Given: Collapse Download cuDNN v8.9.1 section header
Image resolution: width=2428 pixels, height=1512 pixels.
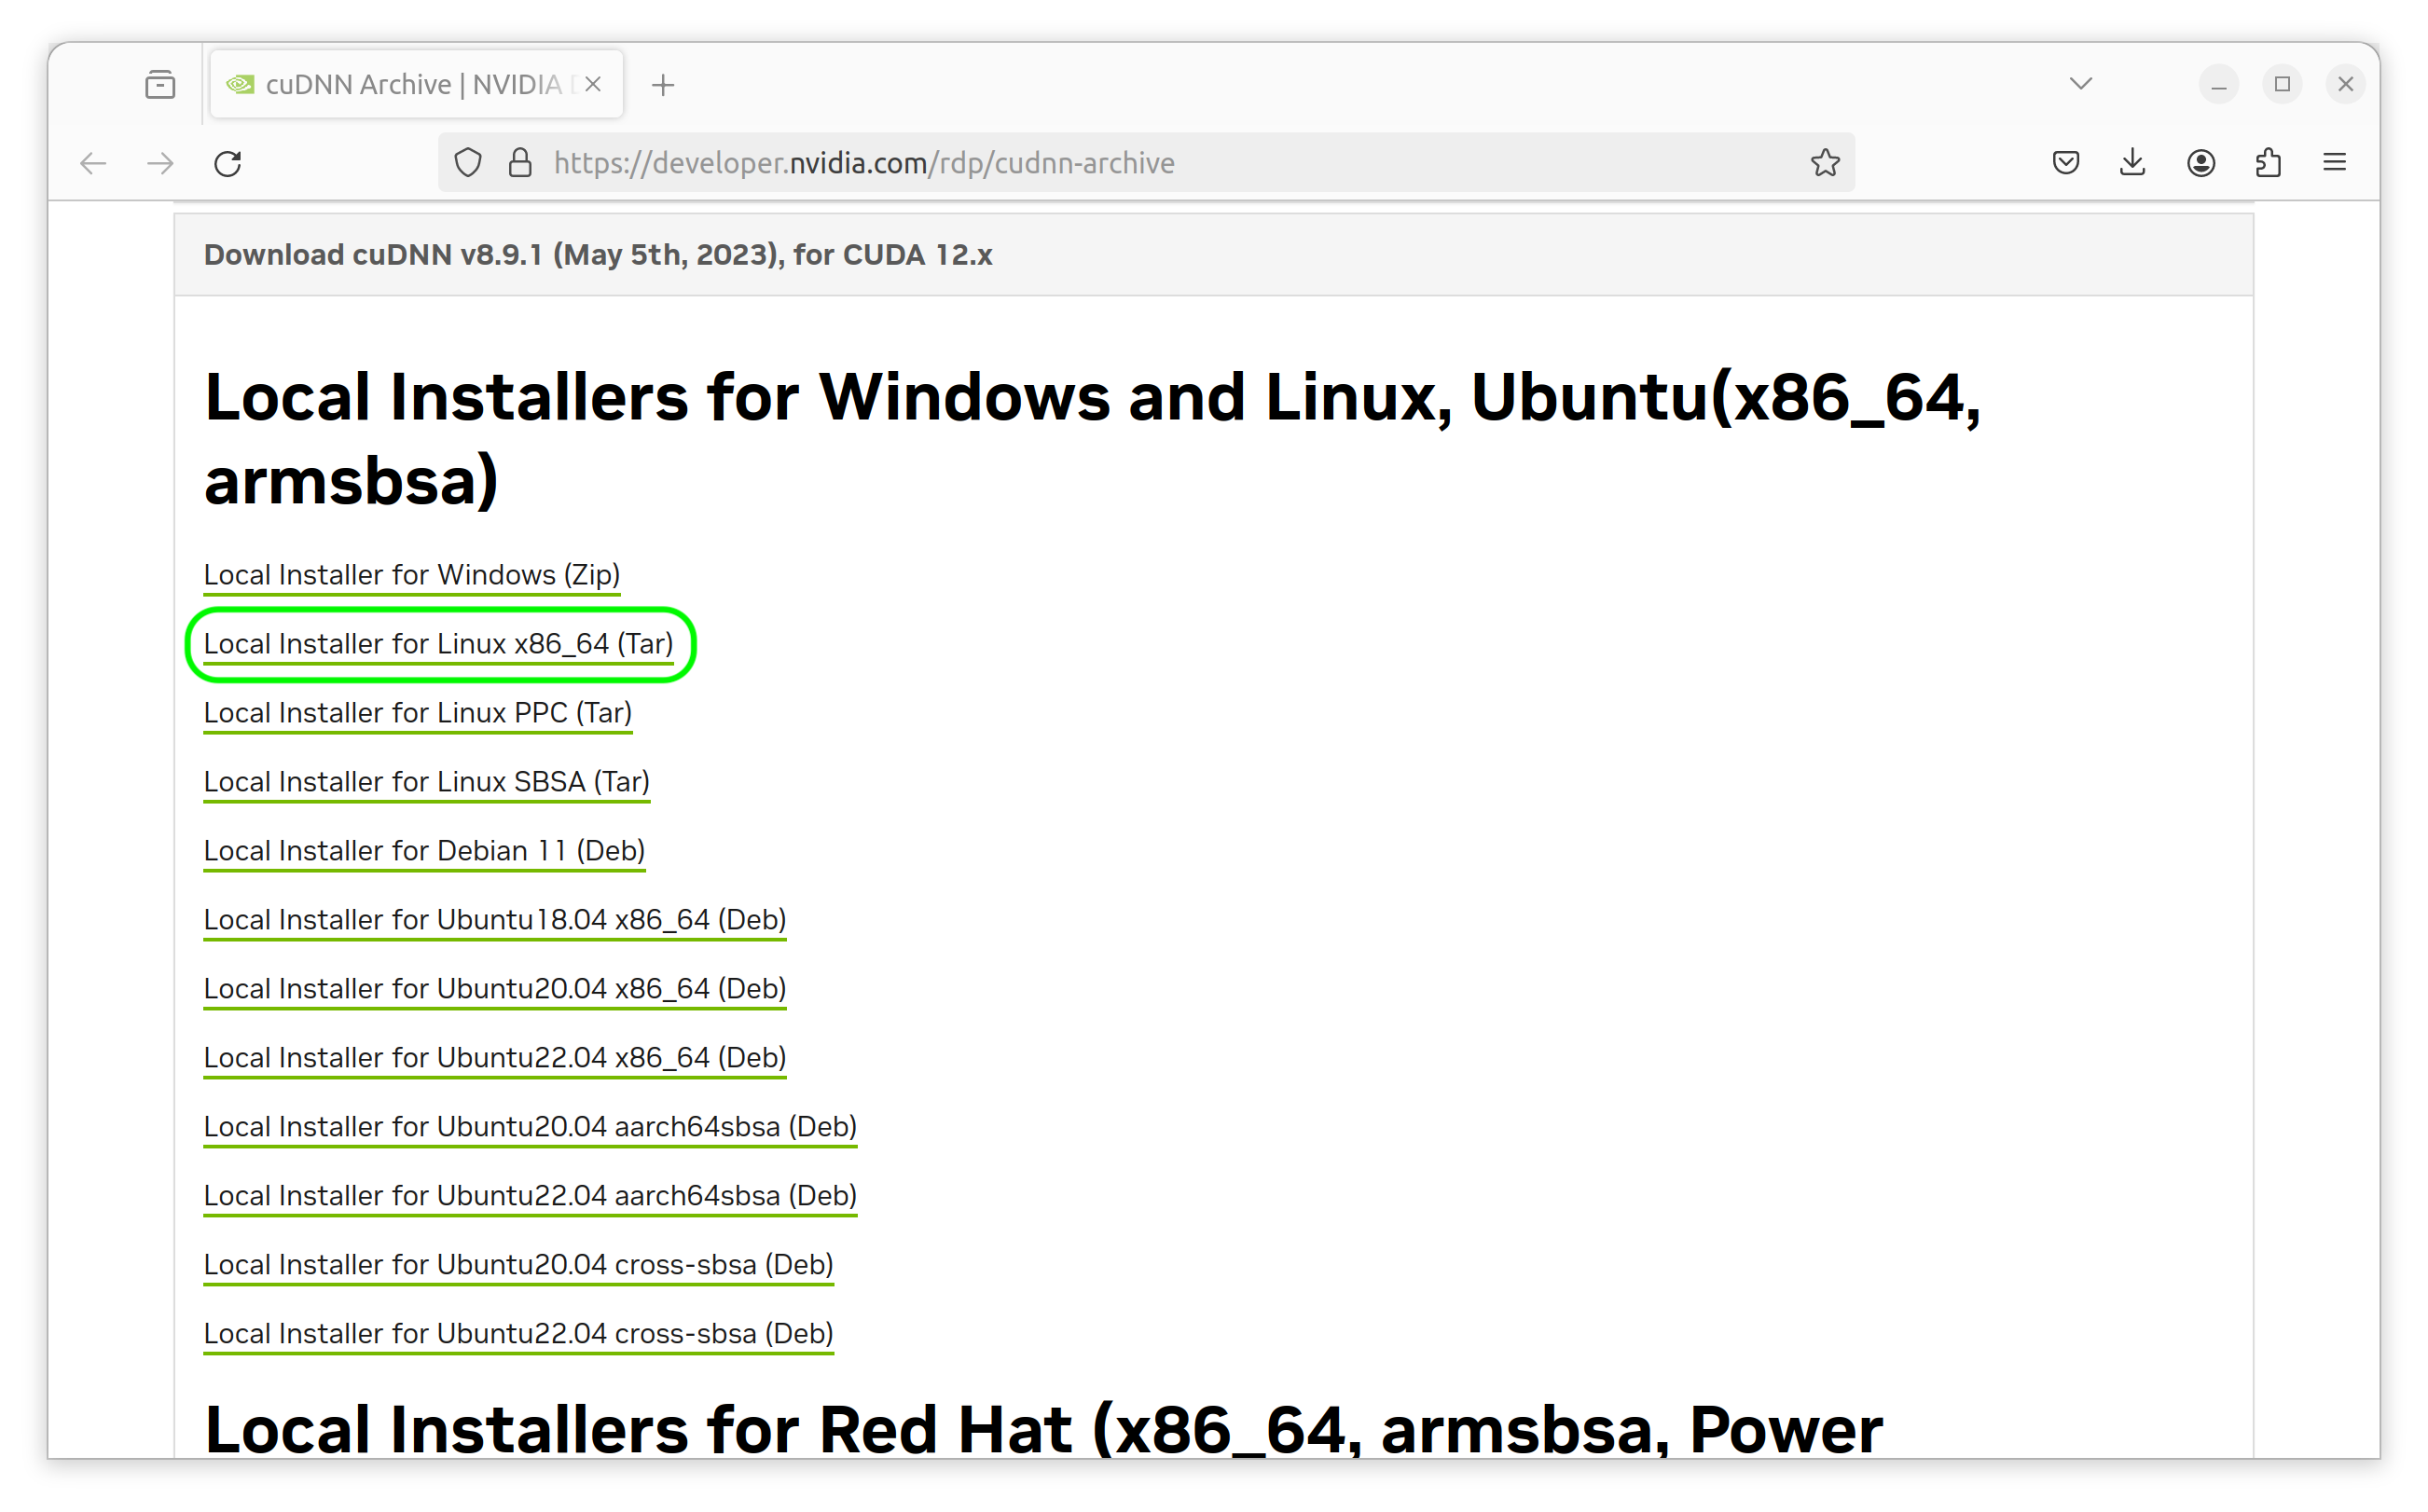Looking at the screenshot, I should point(1213,255).
